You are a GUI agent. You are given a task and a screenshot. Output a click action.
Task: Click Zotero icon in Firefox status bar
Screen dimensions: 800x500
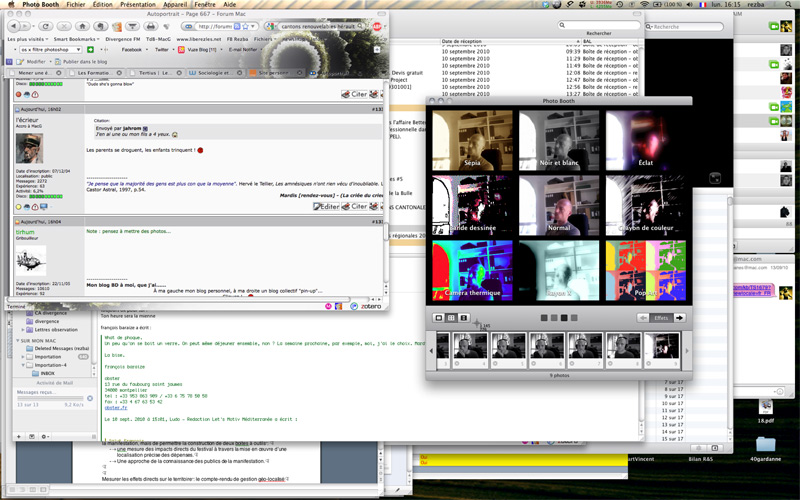[371, 306]
